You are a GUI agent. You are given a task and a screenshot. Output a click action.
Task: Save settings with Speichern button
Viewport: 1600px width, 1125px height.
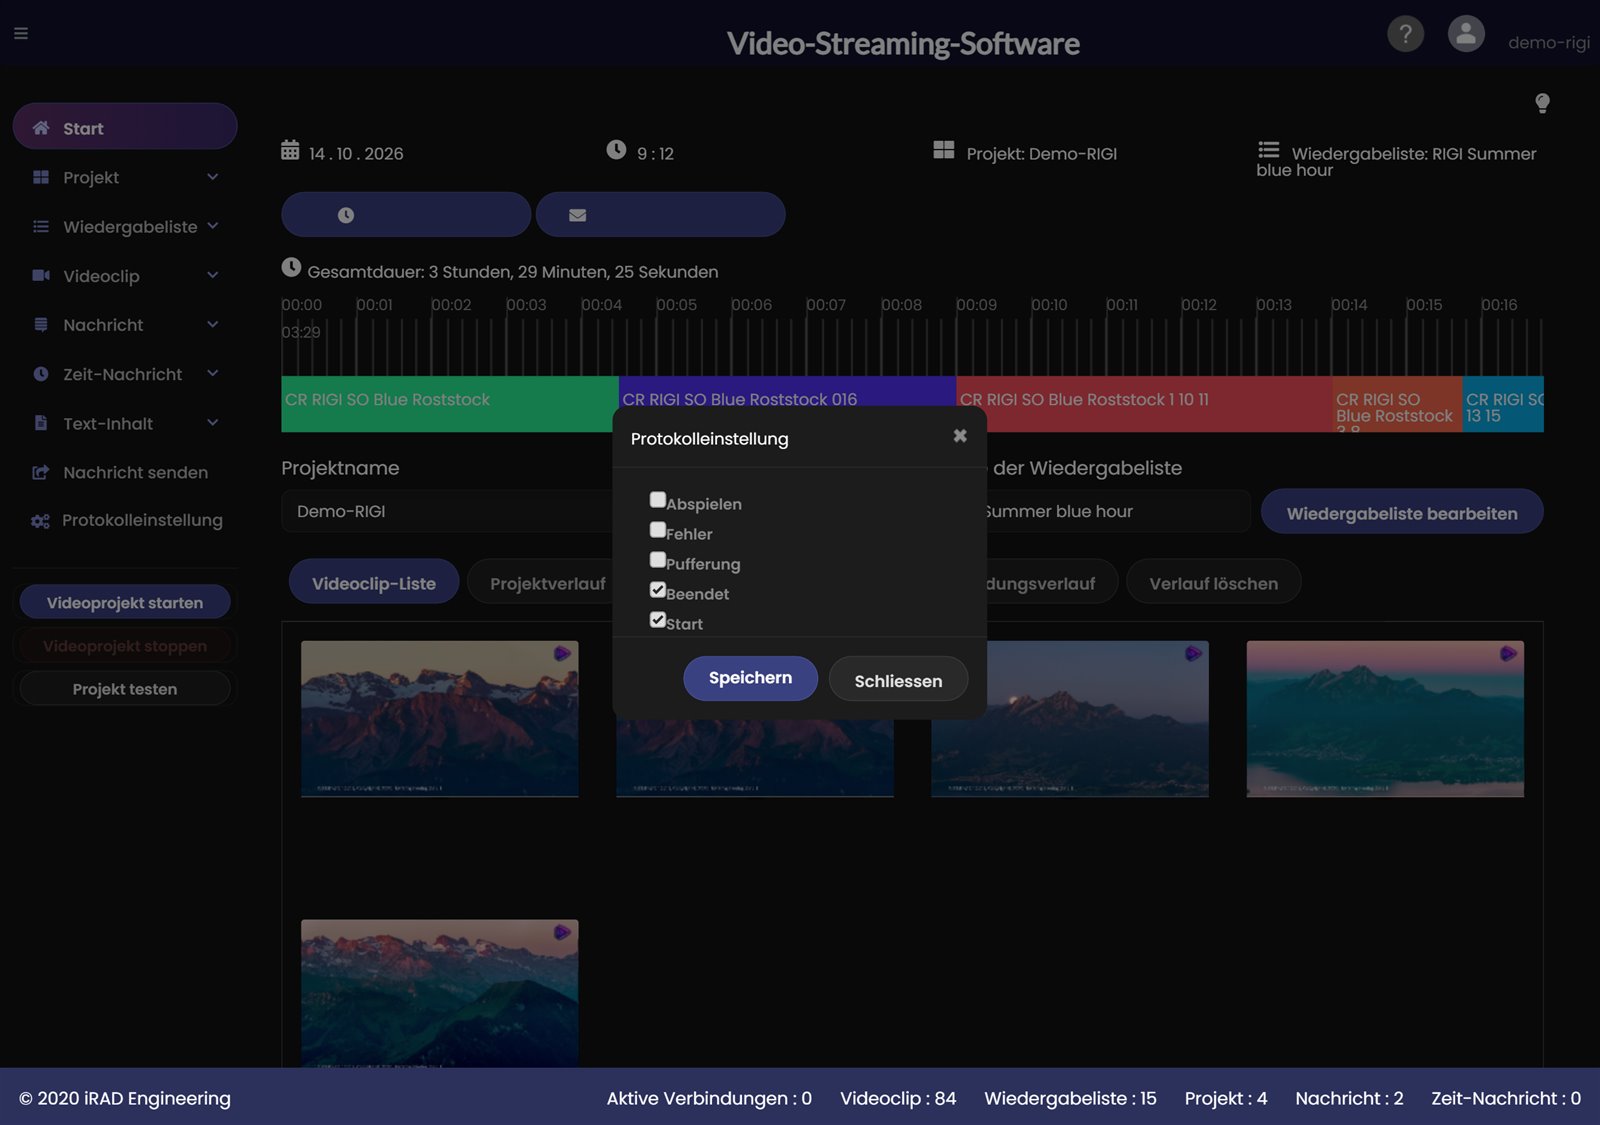point(750,678)
